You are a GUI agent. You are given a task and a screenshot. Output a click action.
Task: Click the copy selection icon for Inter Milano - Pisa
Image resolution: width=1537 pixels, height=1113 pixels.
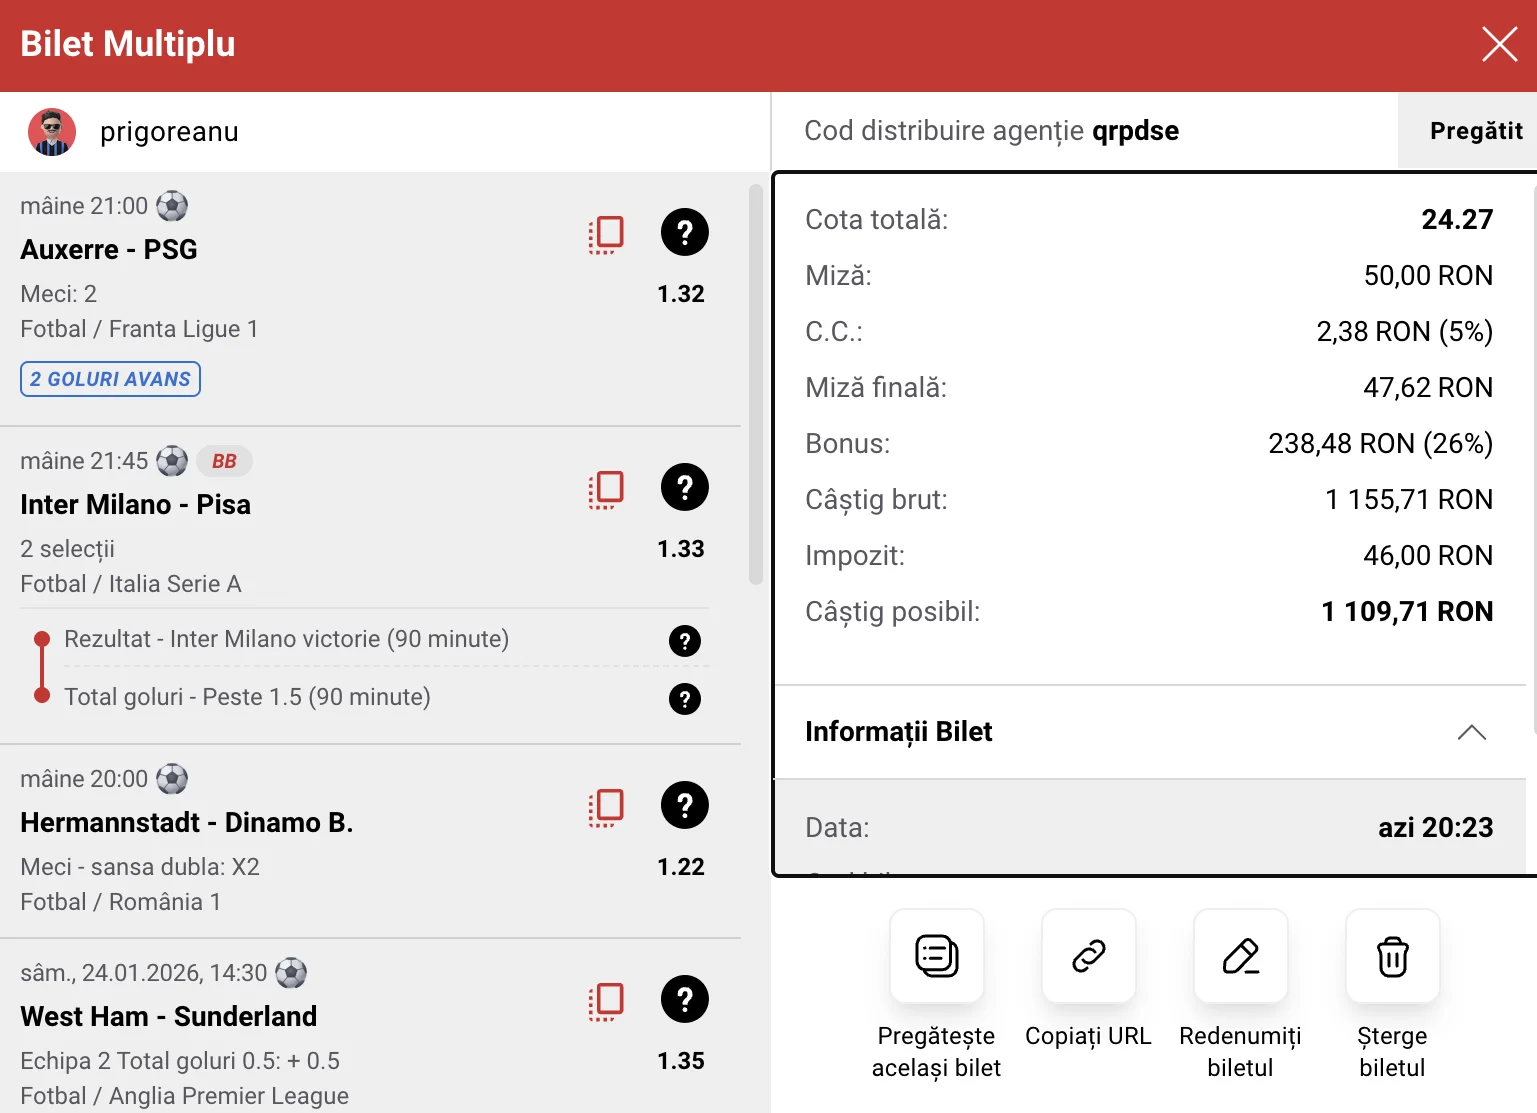[606, 489]
